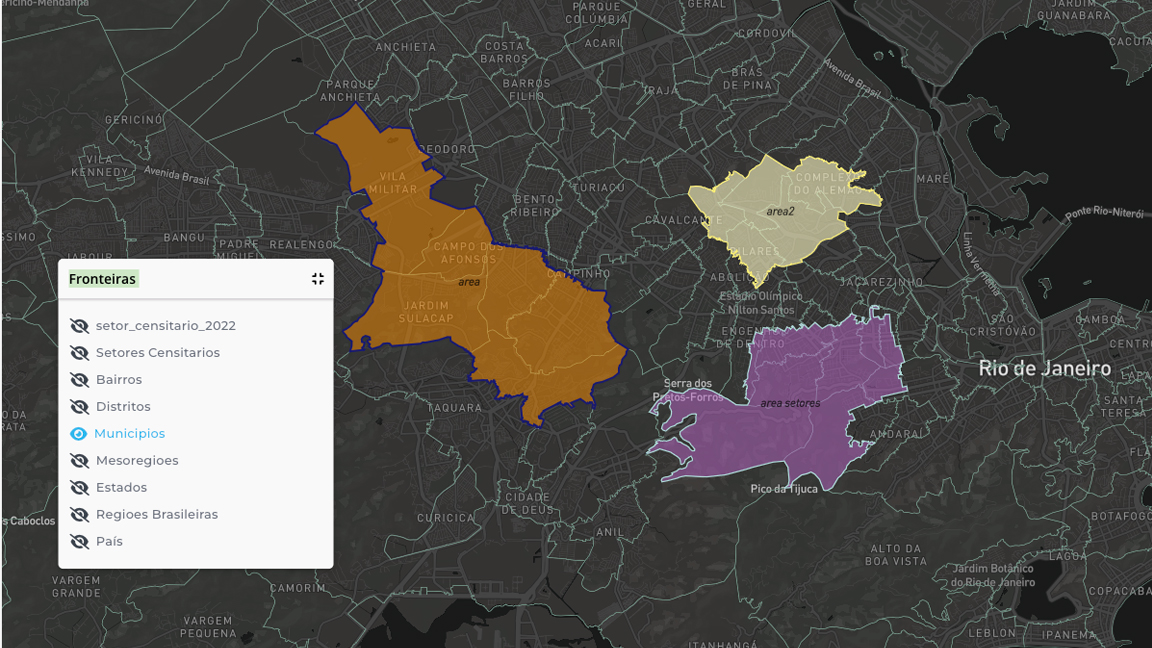Screen dimensions: 1152x648
Task: Click the eye icon for Regioes Brasileiras
Action: tap(80, 515)
